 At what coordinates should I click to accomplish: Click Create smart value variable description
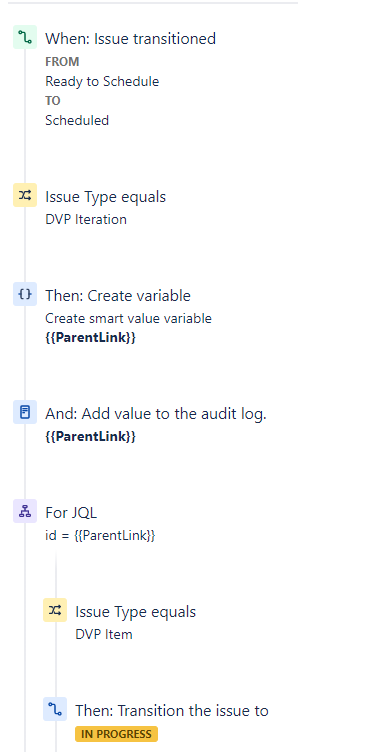click(x=128, y=318)
